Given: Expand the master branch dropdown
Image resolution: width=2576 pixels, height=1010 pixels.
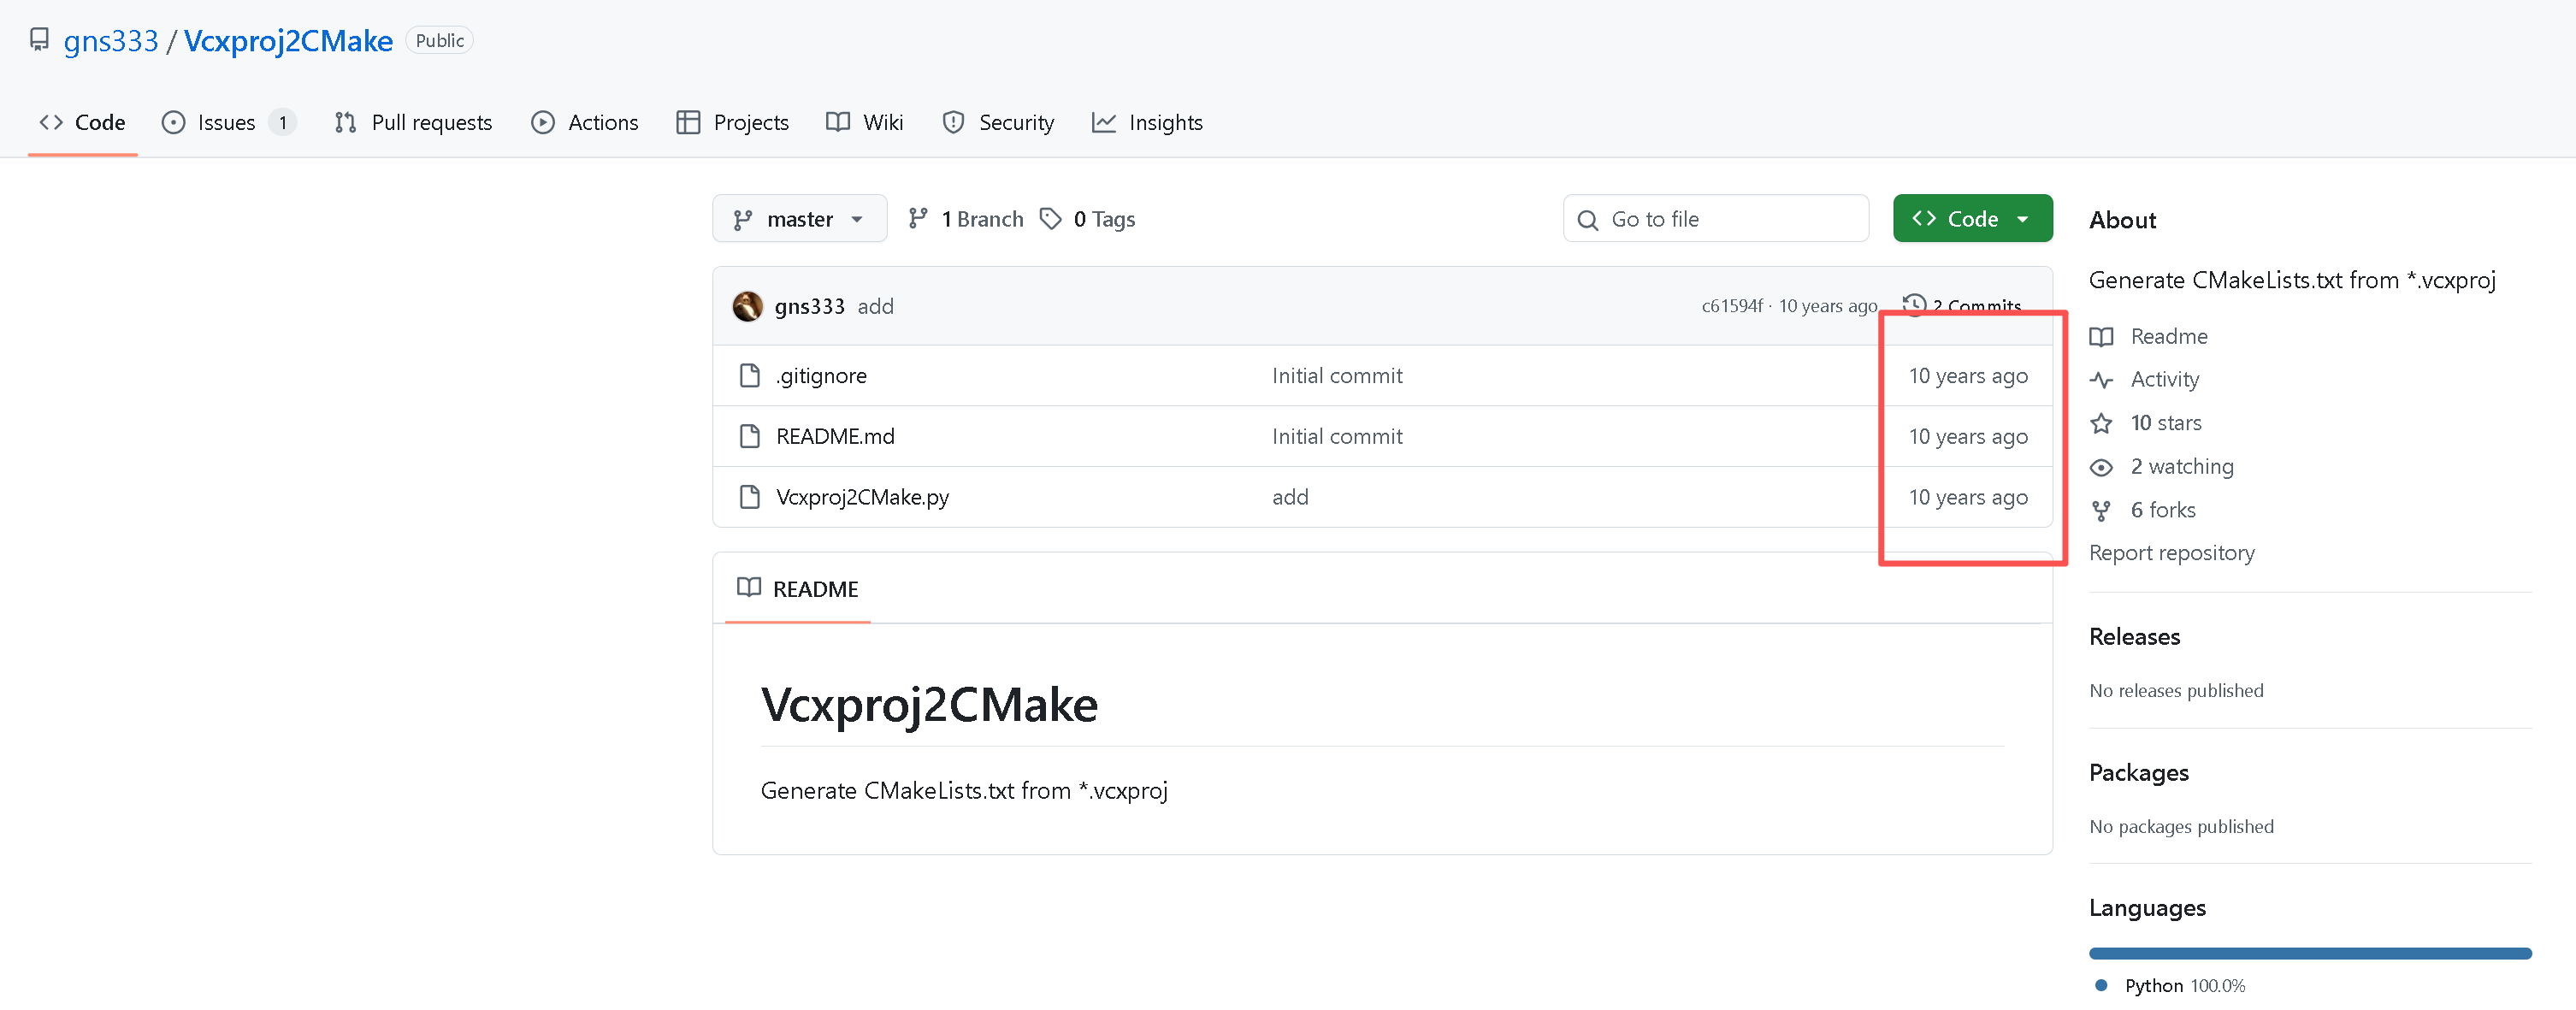Looking at the screenshot, I should [x=799, y=218].
